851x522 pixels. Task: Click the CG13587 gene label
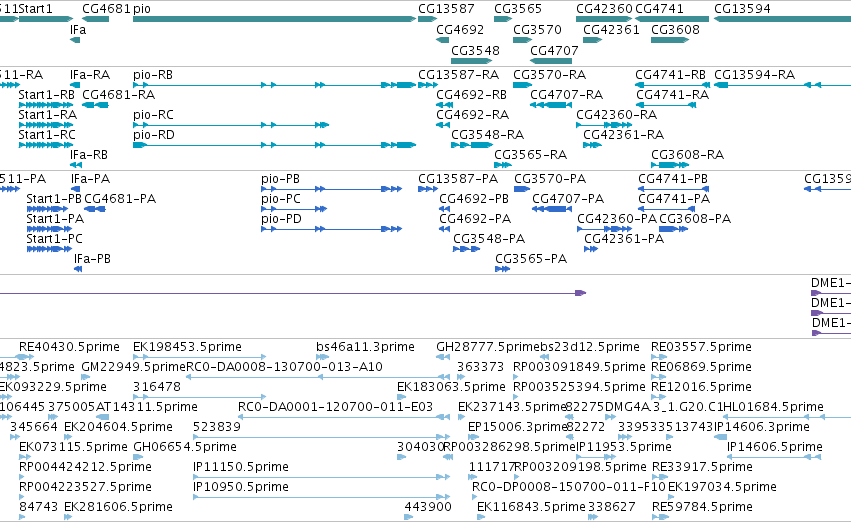pos(446,9)
